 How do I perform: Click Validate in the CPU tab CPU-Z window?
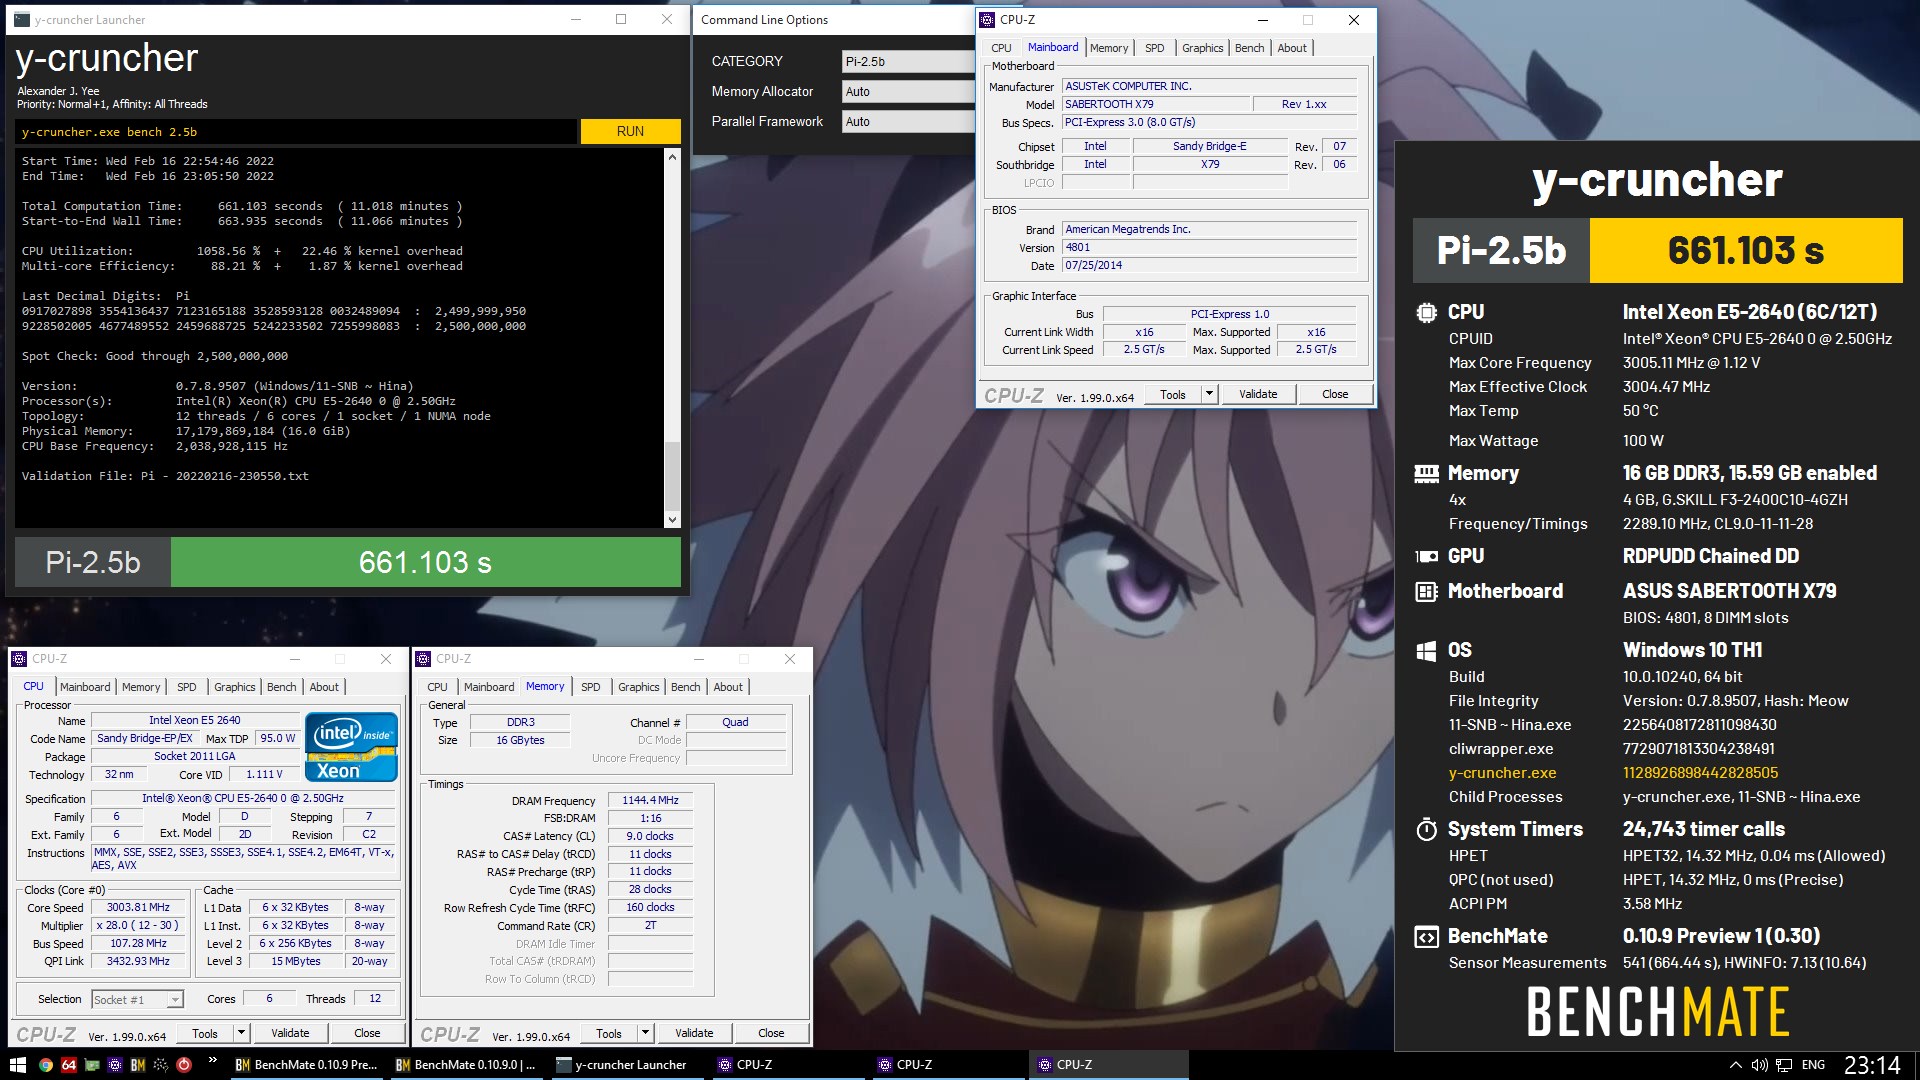[x=290, y=1033]
